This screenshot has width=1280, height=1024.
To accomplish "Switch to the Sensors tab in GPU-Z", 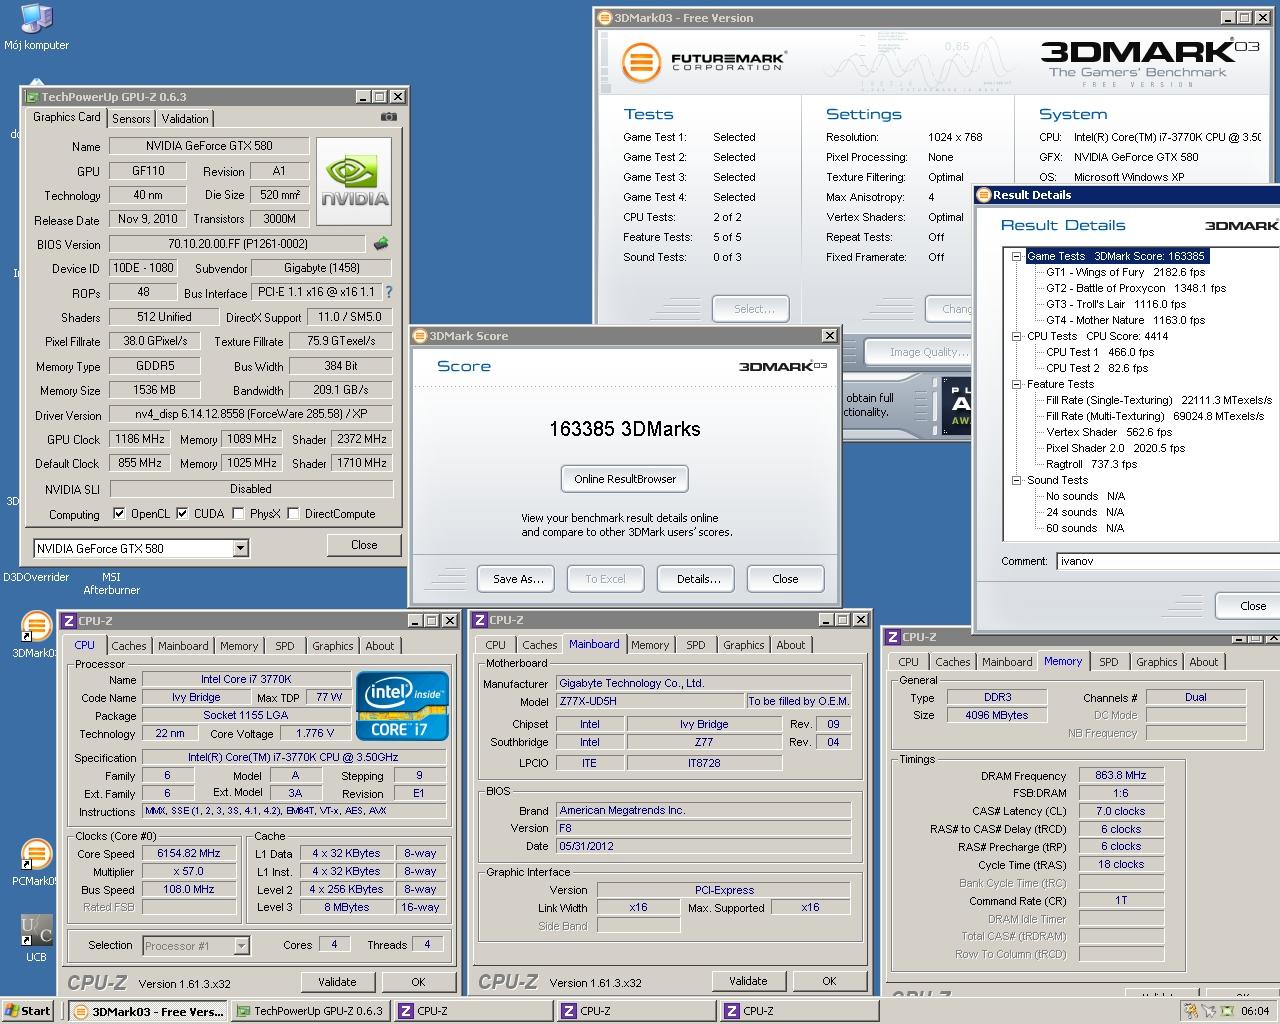I will 131,118.
